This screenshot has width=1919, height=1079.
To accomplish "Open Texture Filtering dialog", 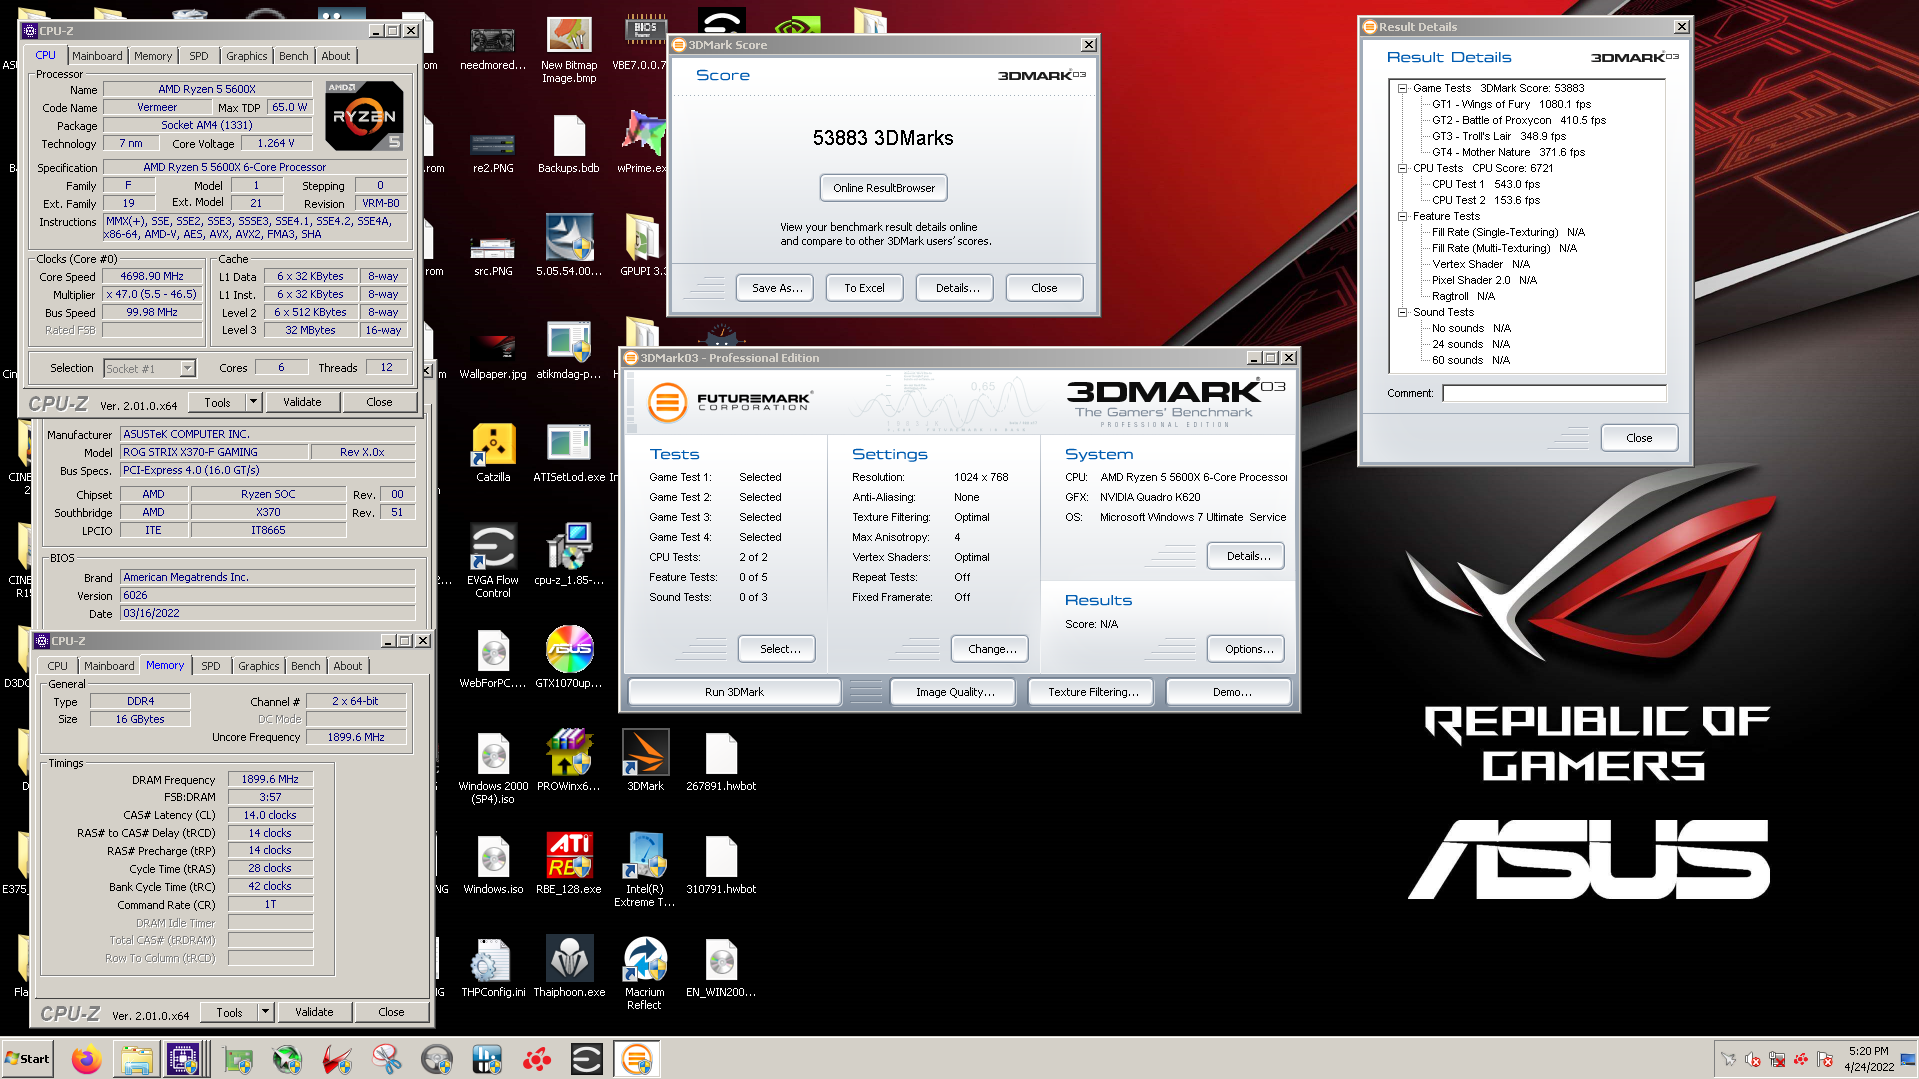I will (1093, 692).
